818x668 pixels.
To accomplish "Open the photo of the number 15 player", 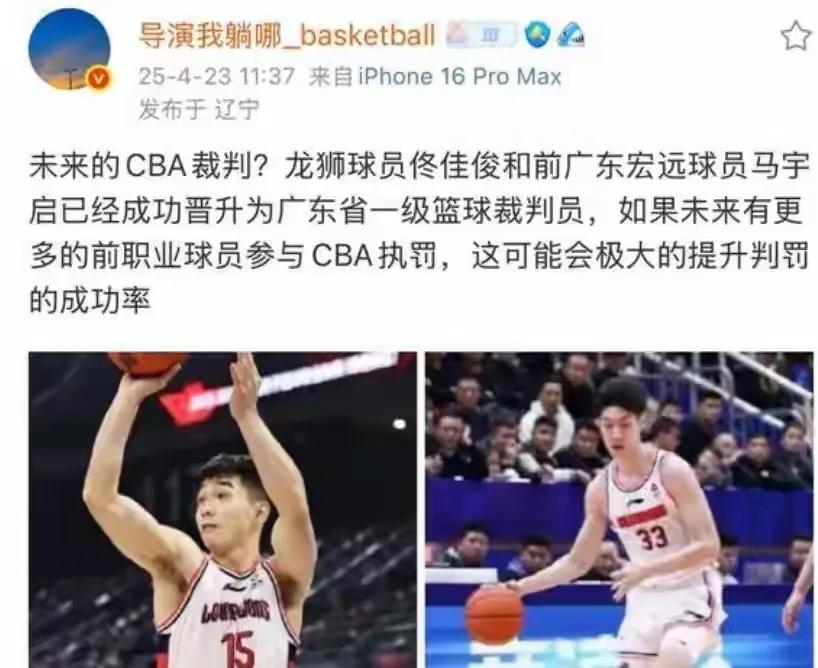I will tap(223, 510).
